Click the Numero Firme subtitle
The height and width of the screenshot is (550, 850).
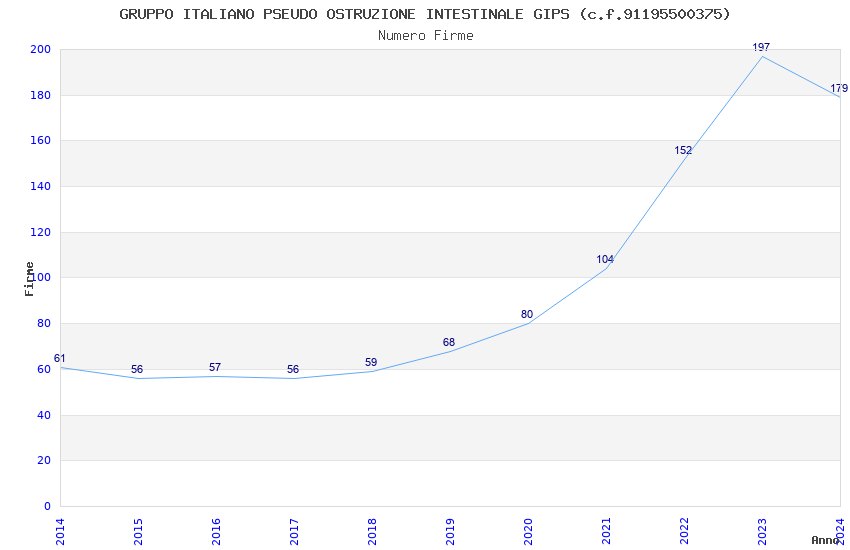pyautogui.click(x=426, y=35)
